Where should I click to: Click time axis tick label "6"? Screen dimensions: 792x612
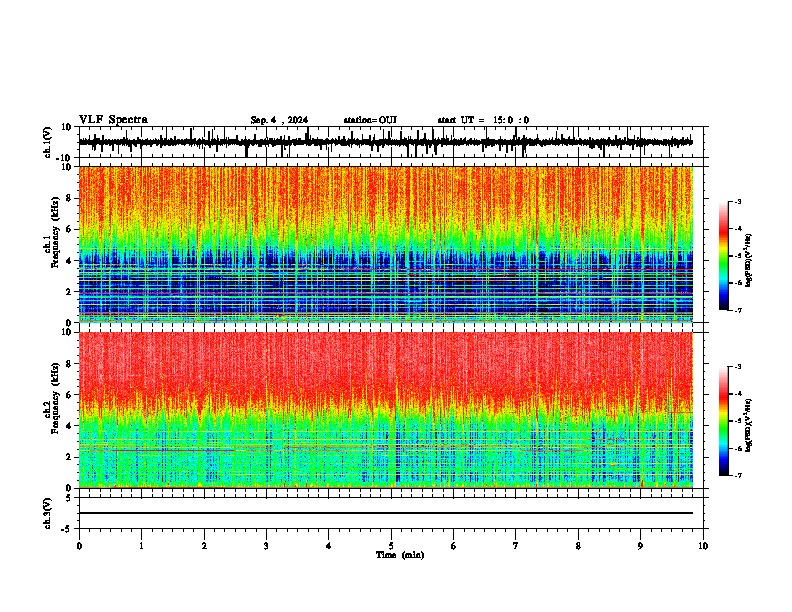pos(454,546)
